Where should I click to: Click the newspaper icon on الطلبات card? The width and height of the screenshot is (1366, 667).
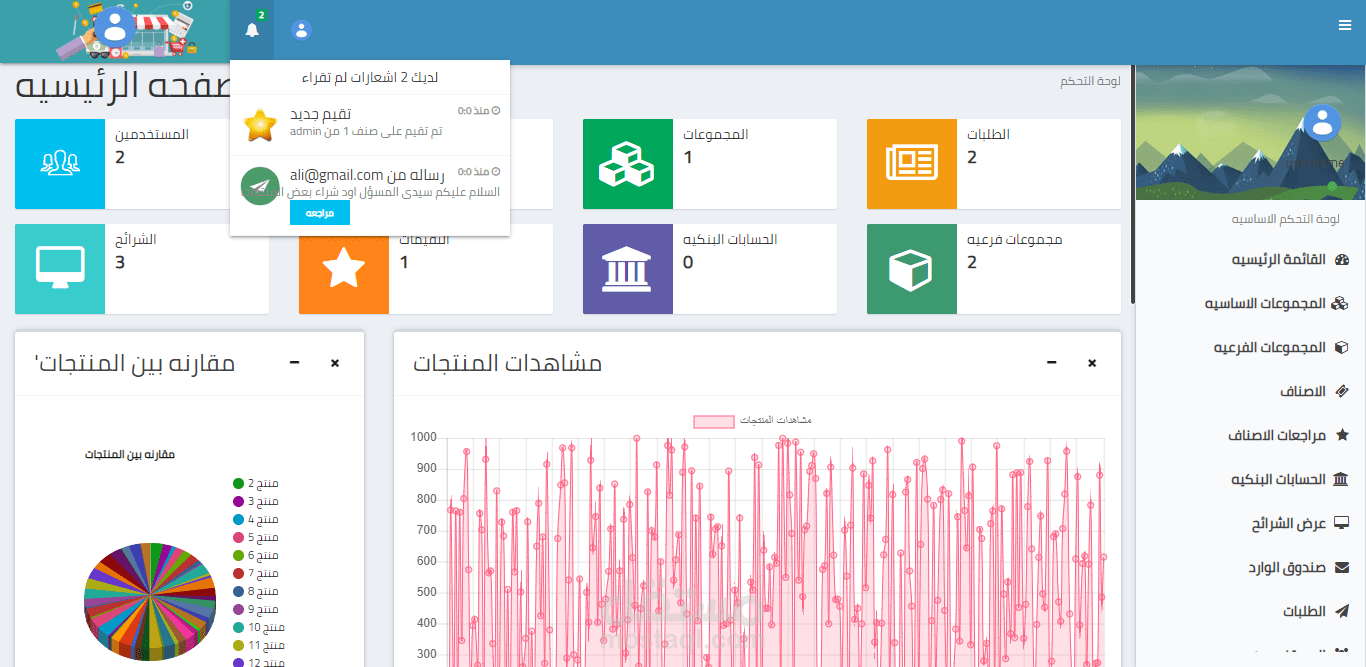click(911, 164)
